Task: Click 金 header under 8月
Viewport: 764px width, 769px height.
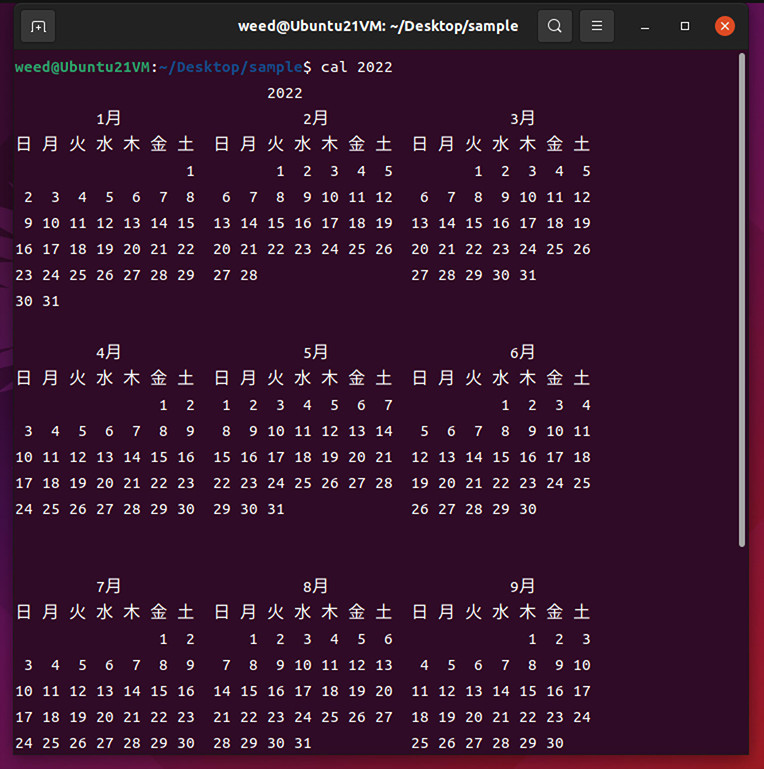Action: (x=357, y=612)
